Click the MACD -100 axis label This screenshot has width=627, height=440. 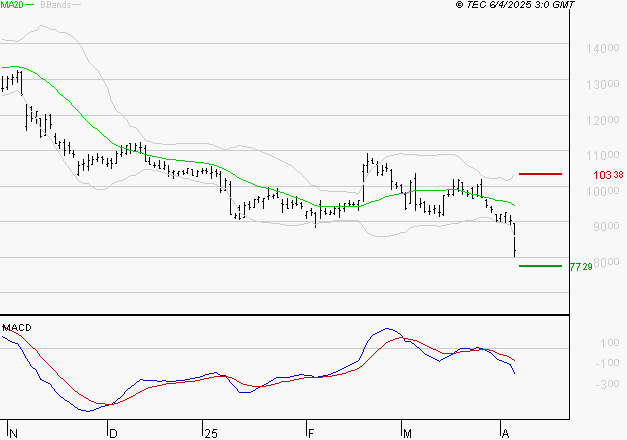[x=607, y=363]
